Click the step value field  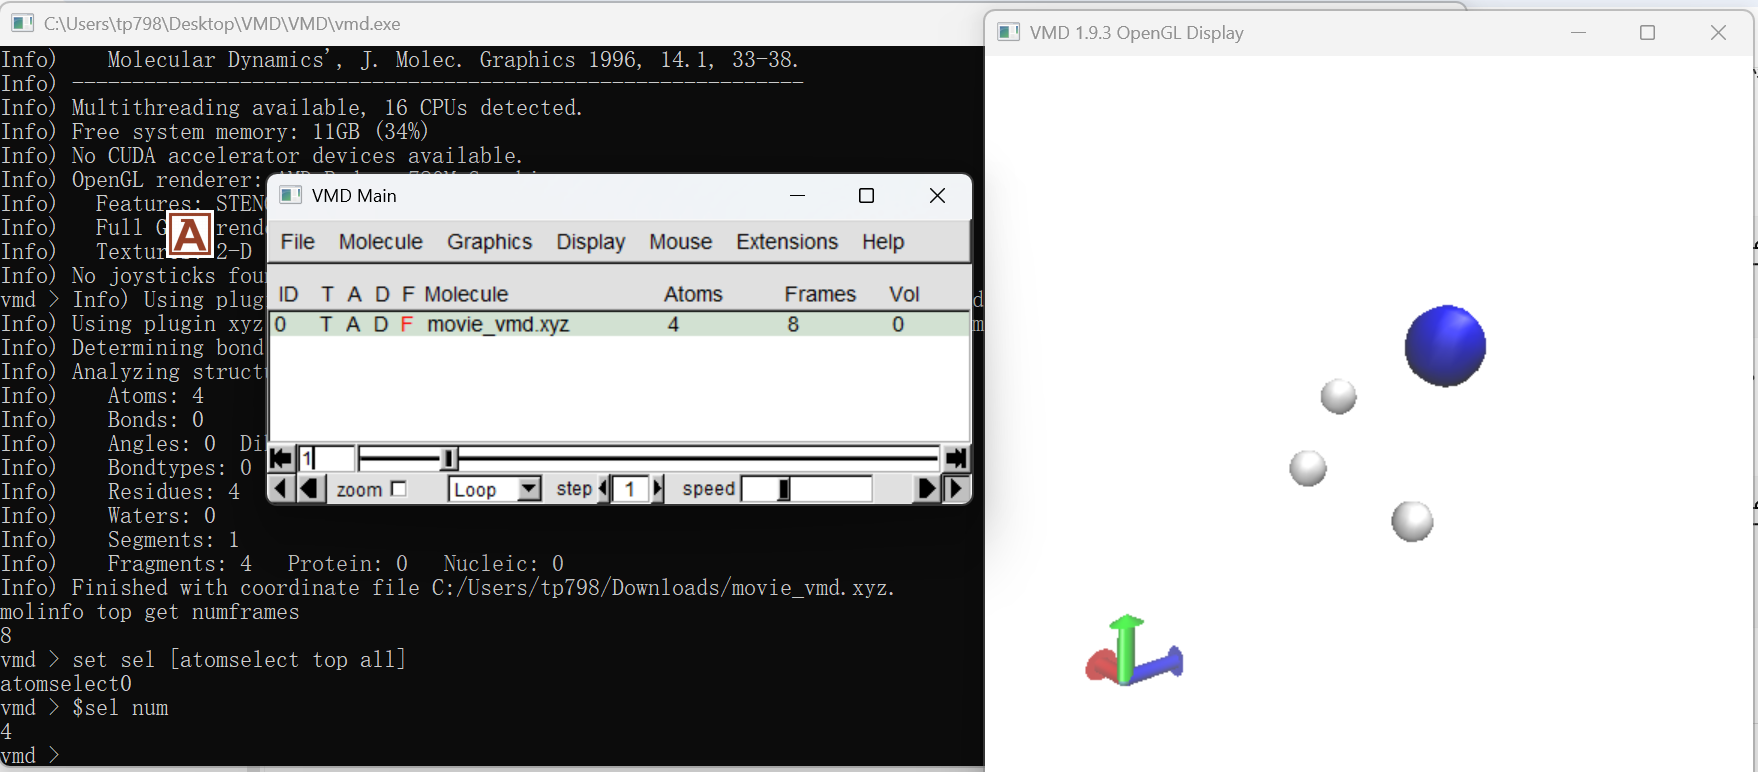(631, 489)
